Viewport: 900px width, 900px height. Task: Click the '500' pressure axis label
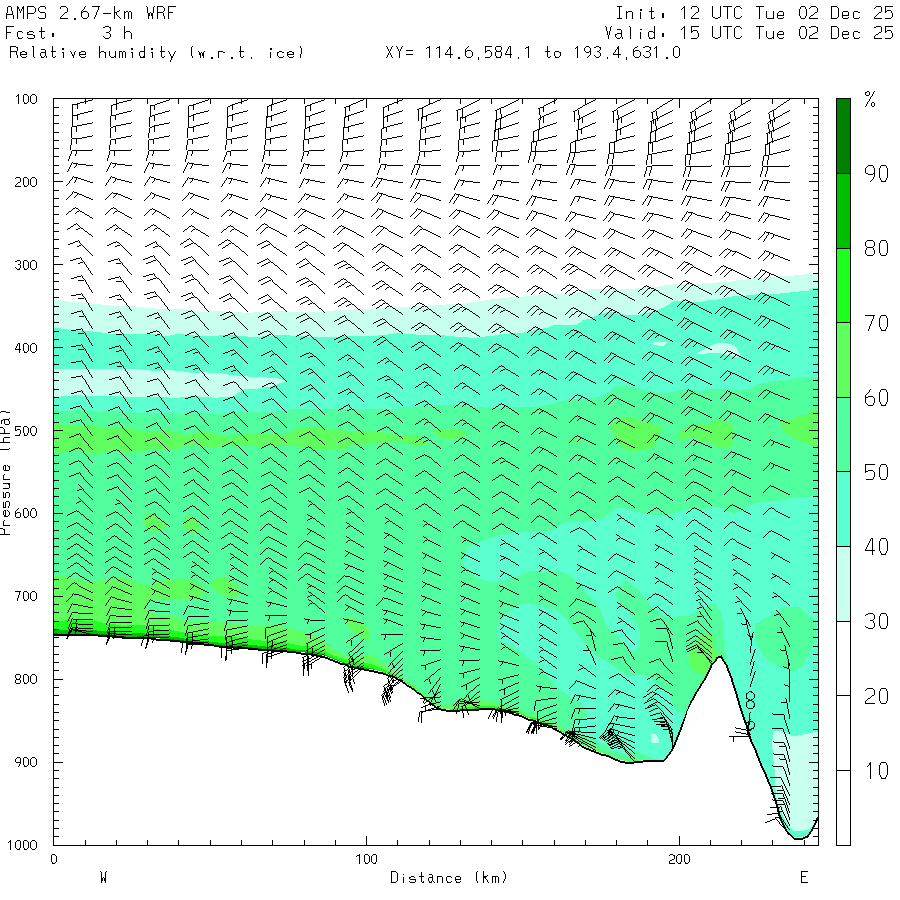[26, 431]
